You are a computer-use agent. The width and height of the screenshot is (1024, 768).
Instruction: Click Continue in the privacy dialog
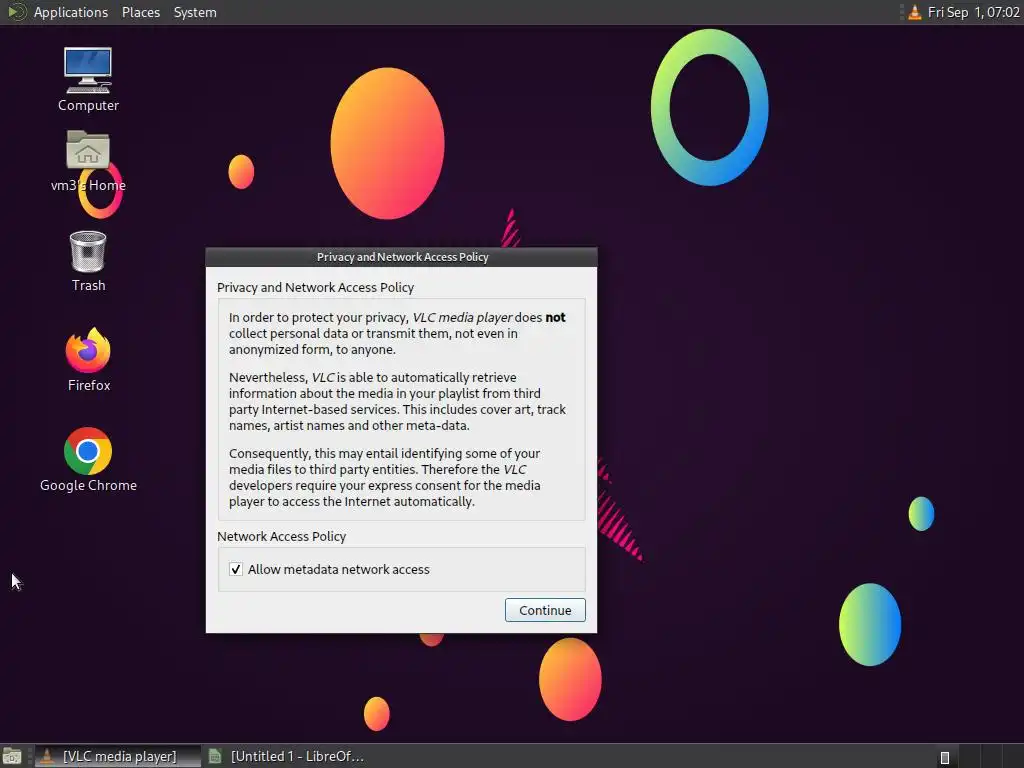click(x=545, y=610)
